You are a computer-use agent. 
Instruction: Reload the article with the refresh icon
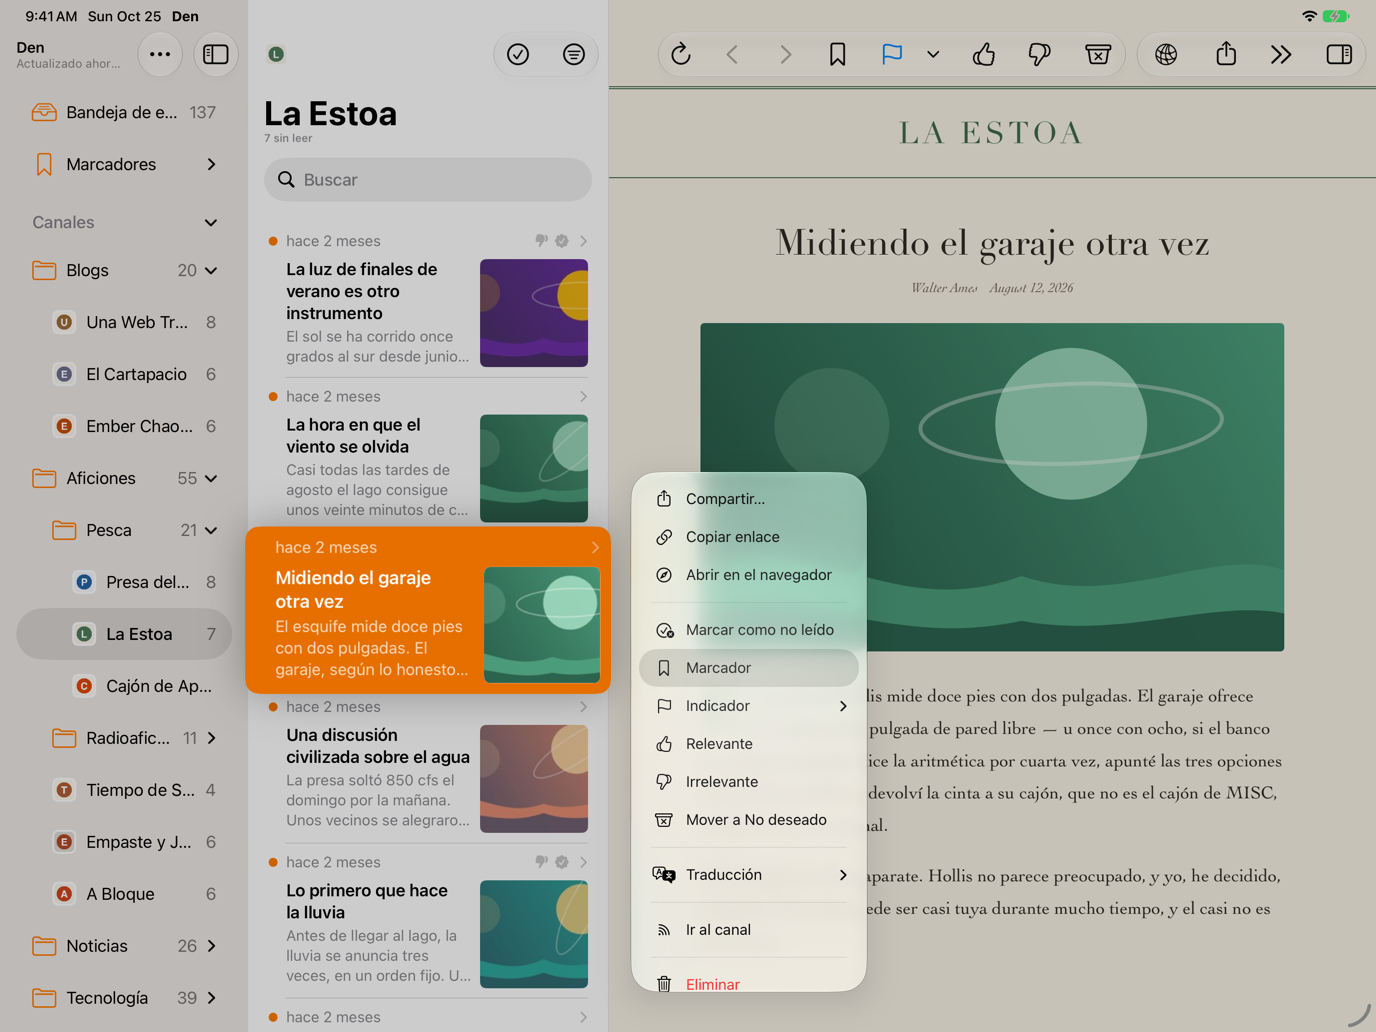click(x=681, y=55)
